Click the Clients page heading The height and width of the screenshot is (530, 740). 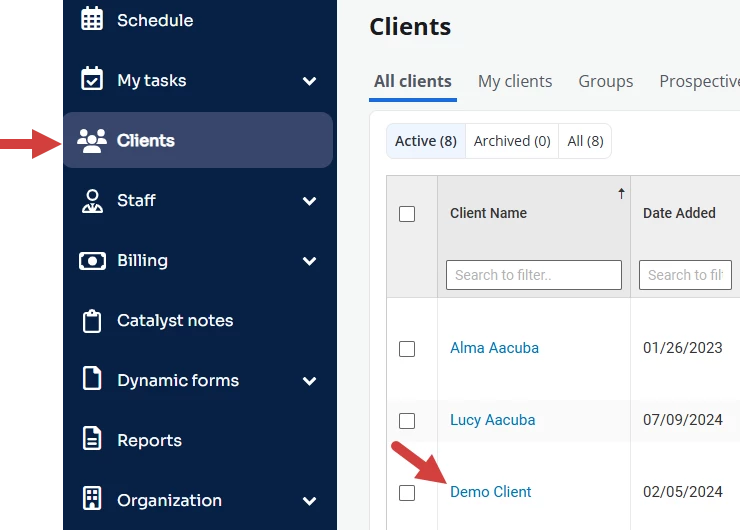coord(410,26)
